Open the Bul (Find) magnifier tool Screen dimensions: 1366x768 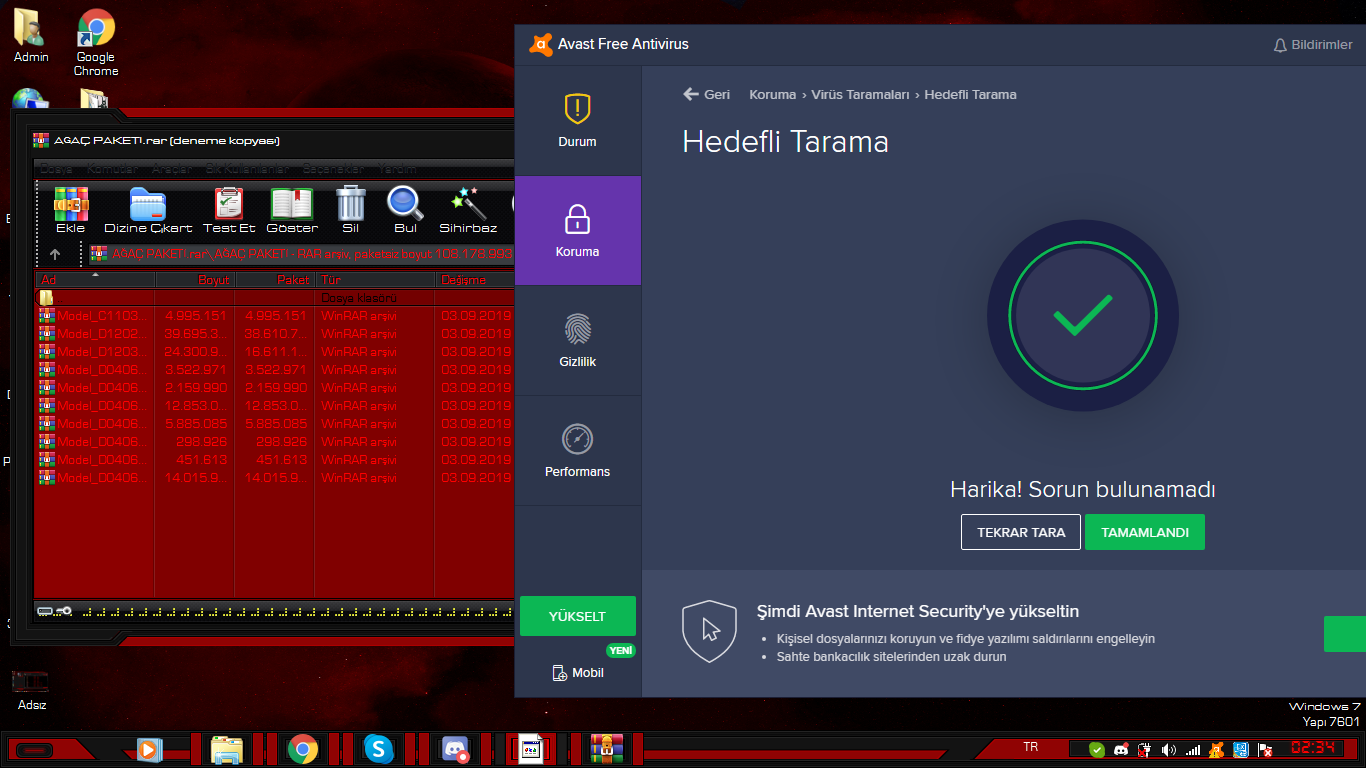(405, 209)
